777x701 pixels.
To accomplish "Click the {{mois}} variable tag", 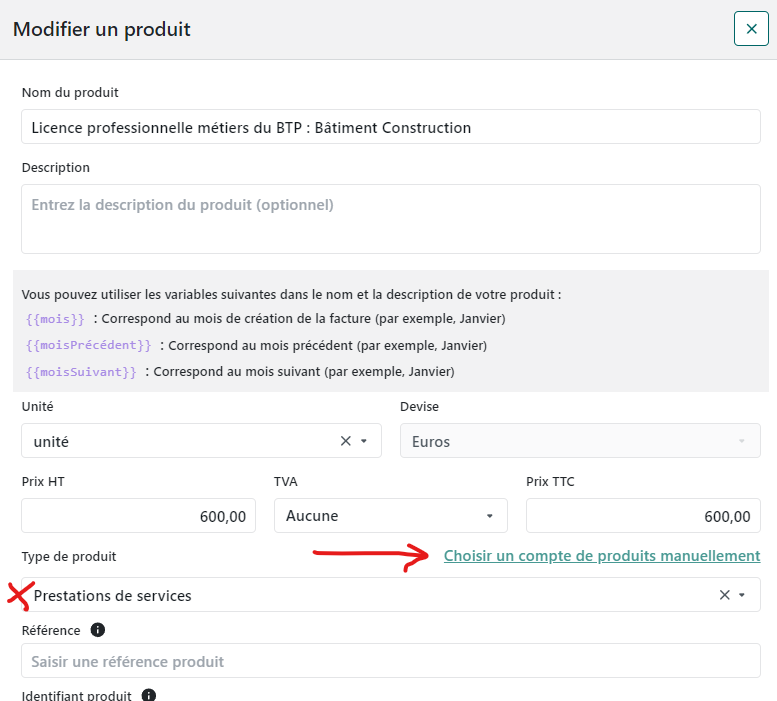I will click(x=56, y=319).
